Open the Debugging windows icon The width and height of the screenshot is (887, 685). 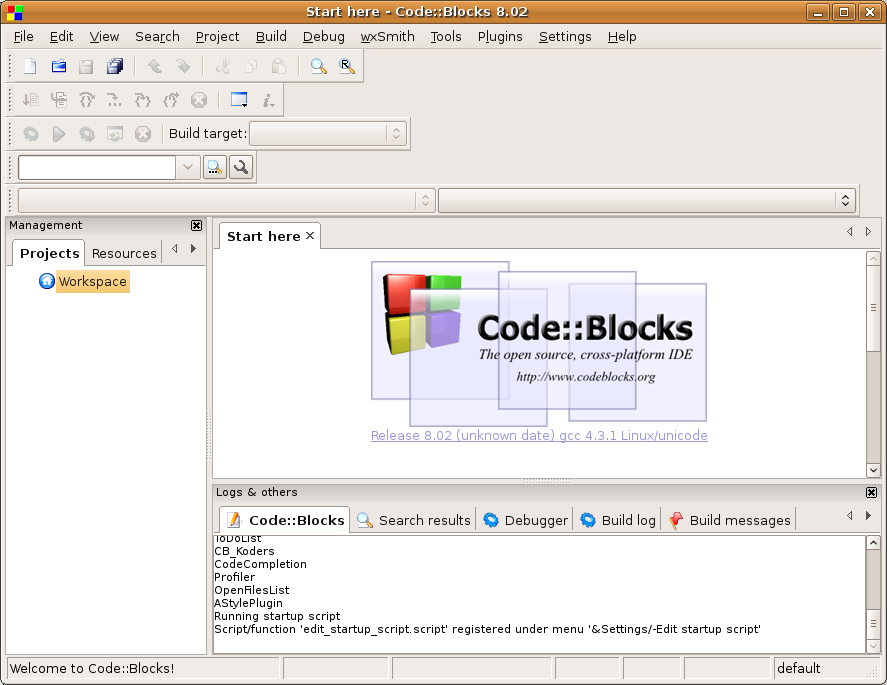click(239, 100)
